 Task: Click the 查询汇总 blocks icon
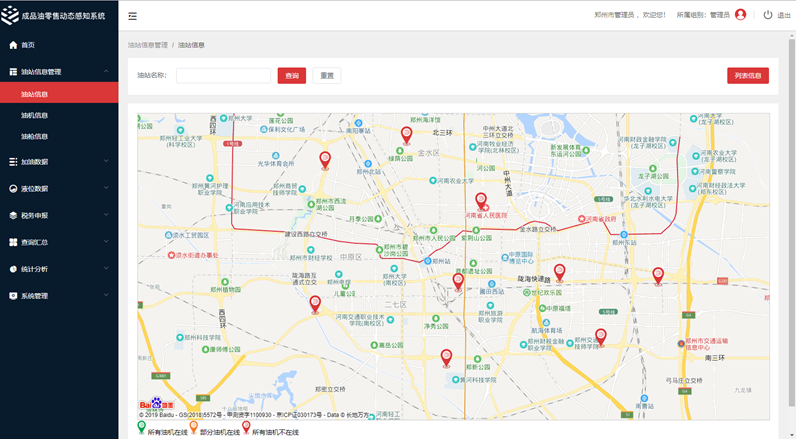click(13, 243)
